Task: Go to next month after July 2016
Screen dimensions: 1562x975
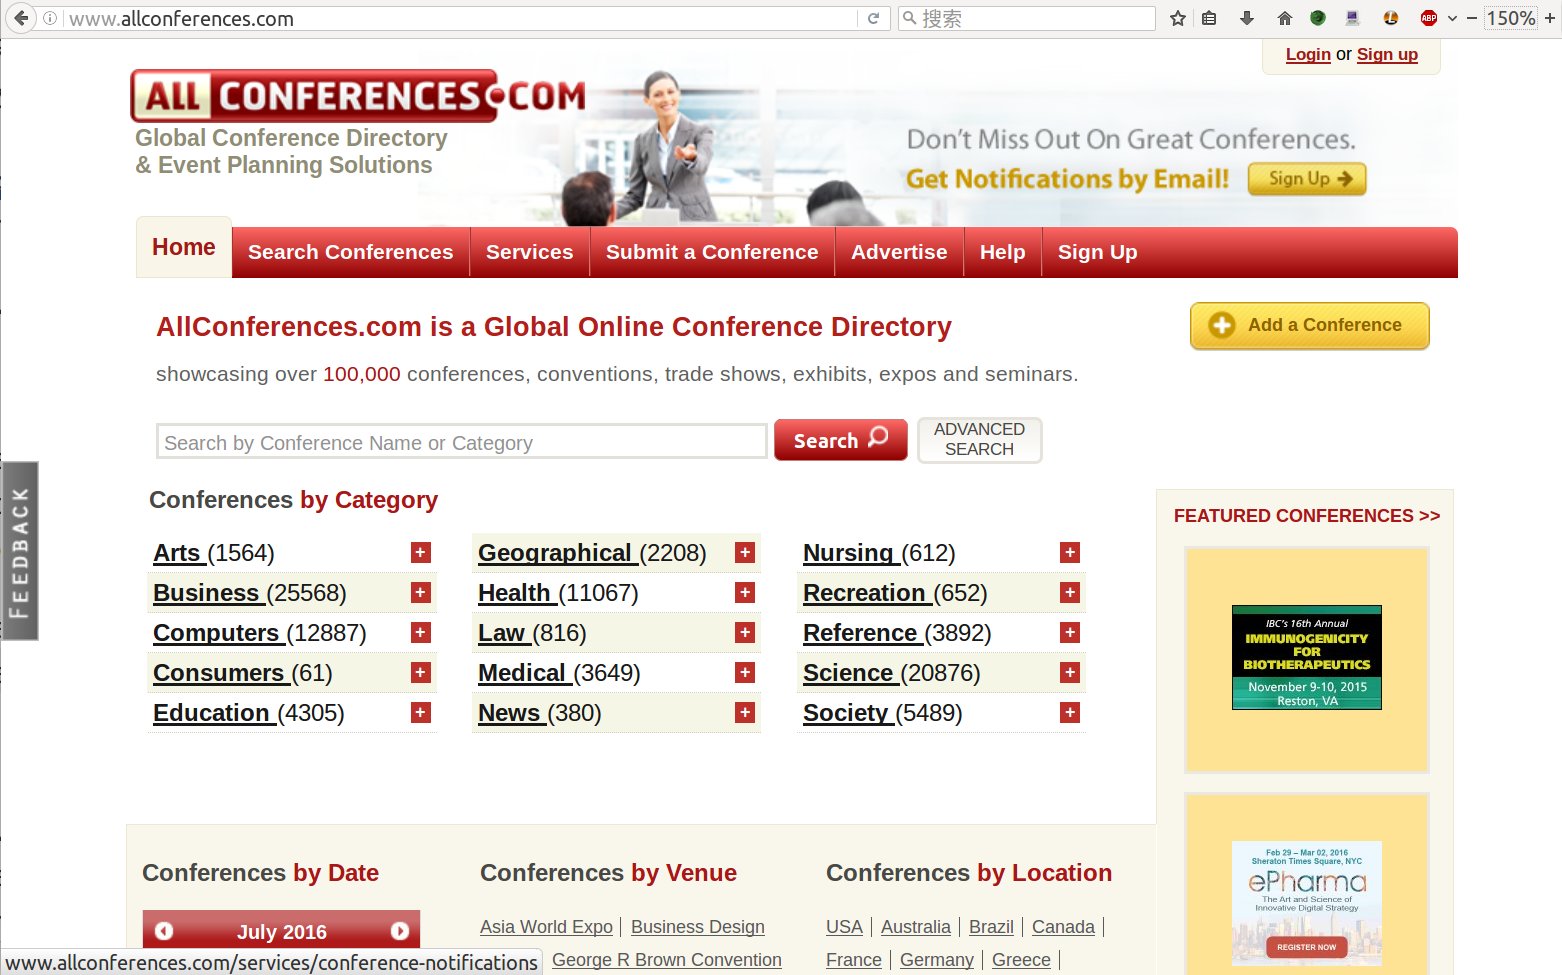Action: 399,931
